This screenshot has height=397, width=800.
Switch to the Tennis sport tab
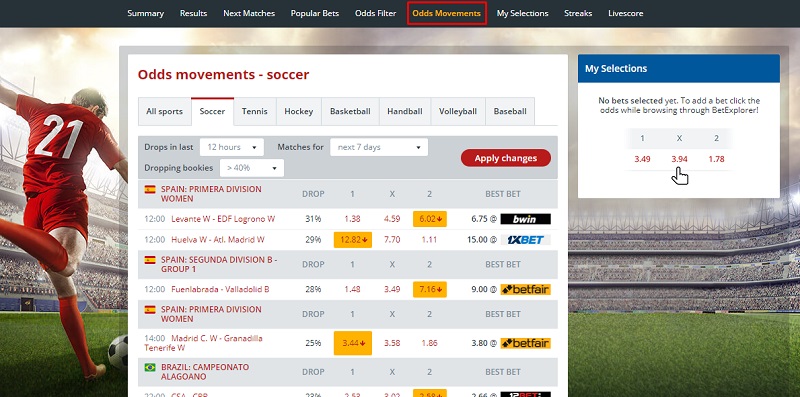tap(255, 111)
